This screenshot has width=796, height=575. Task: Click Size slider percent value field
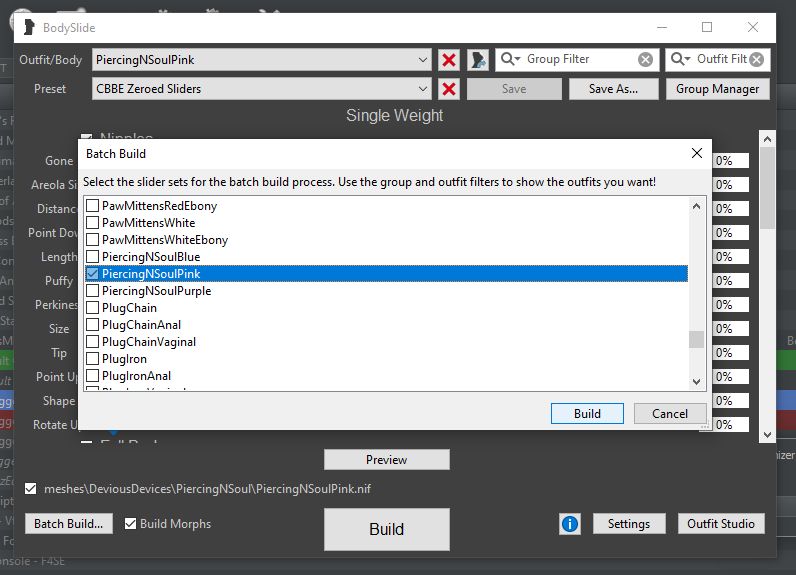(731, 329)
